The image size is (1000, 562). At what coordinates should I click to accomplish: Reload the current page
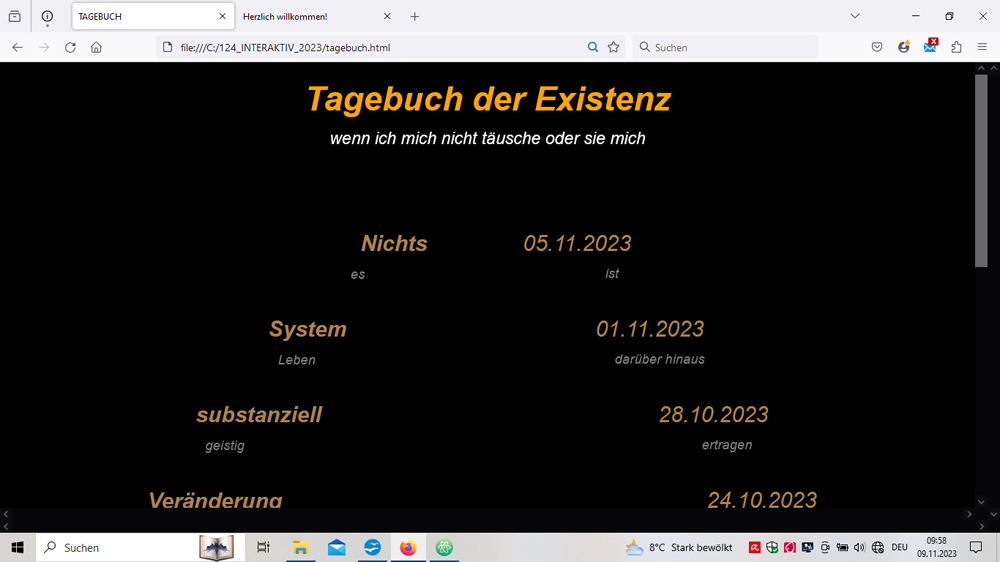point(70,47)
